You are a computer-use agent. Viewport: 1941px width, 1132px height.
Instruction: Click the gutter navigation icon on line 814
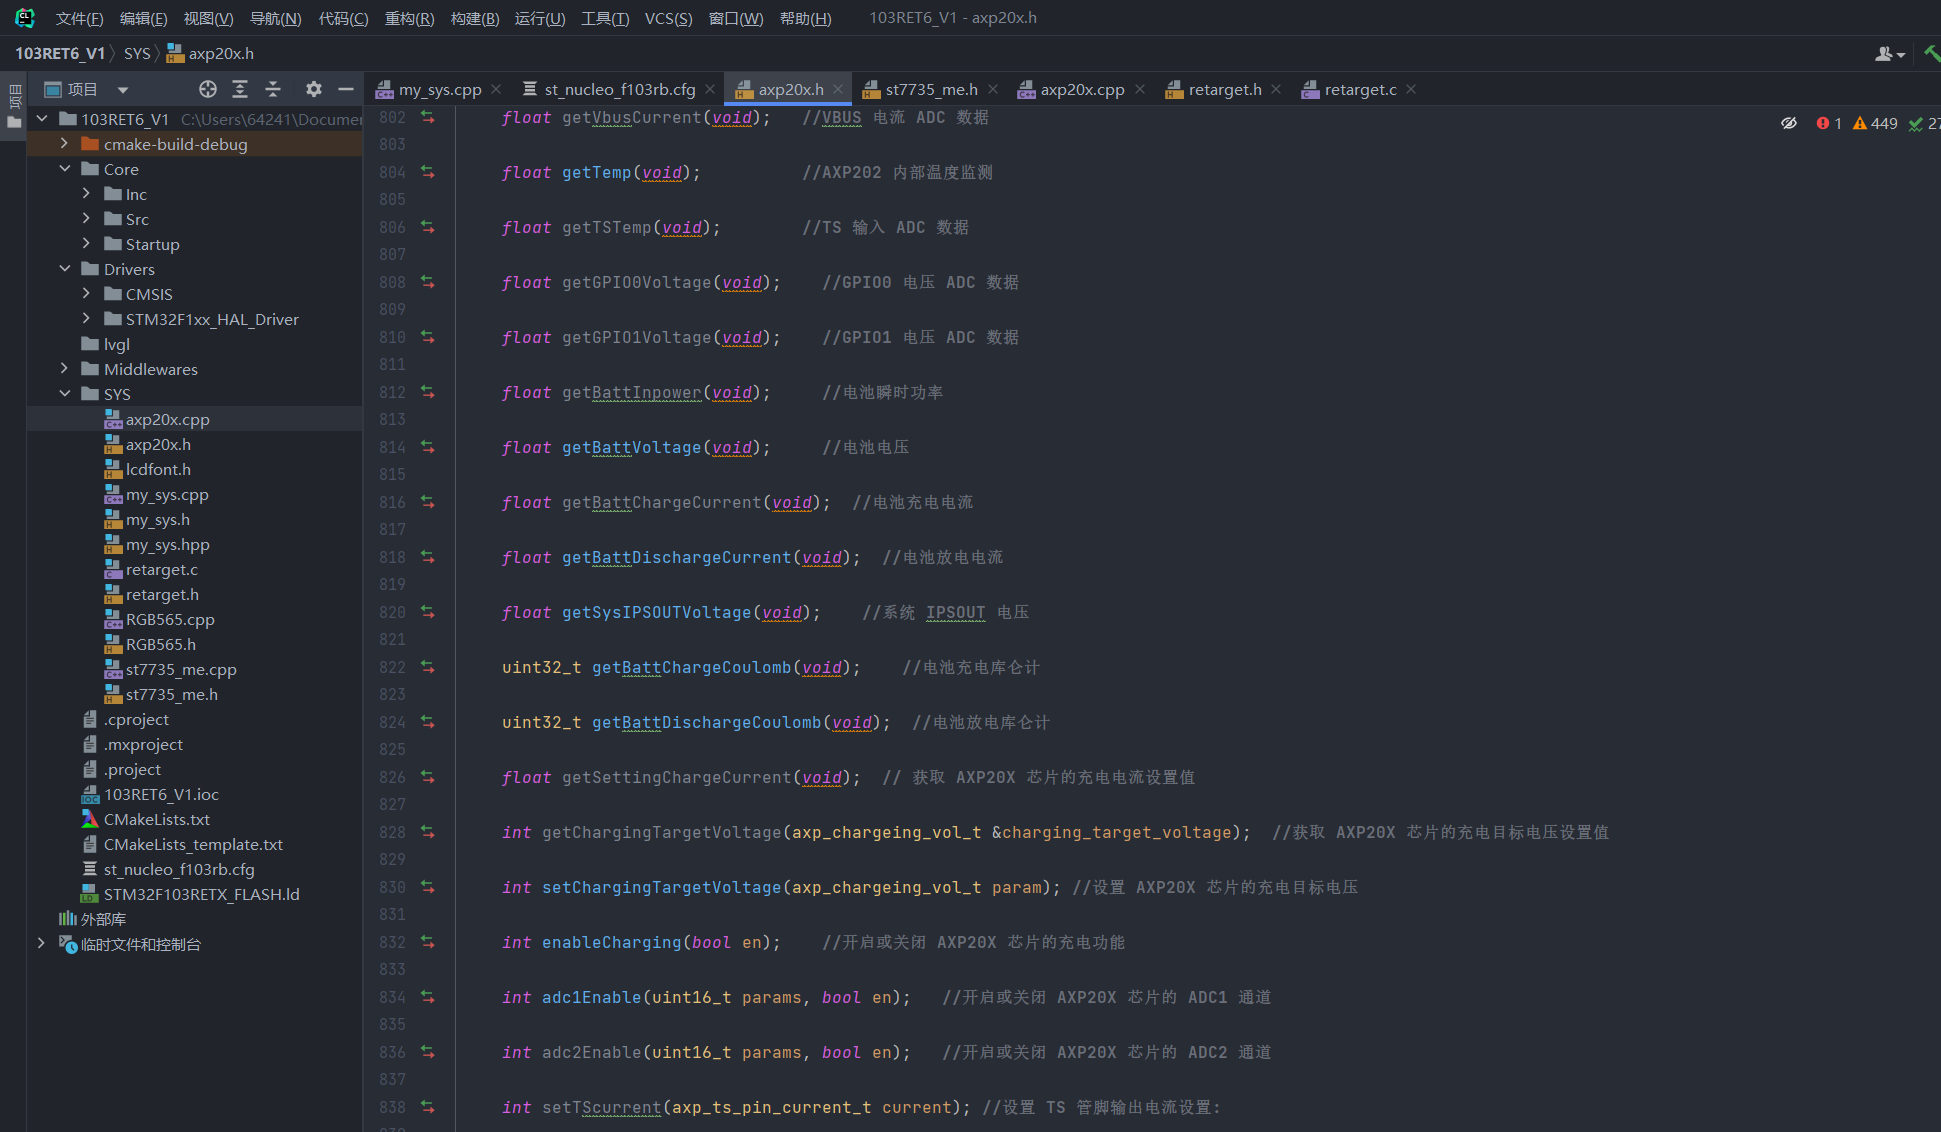tap(428, 447)
